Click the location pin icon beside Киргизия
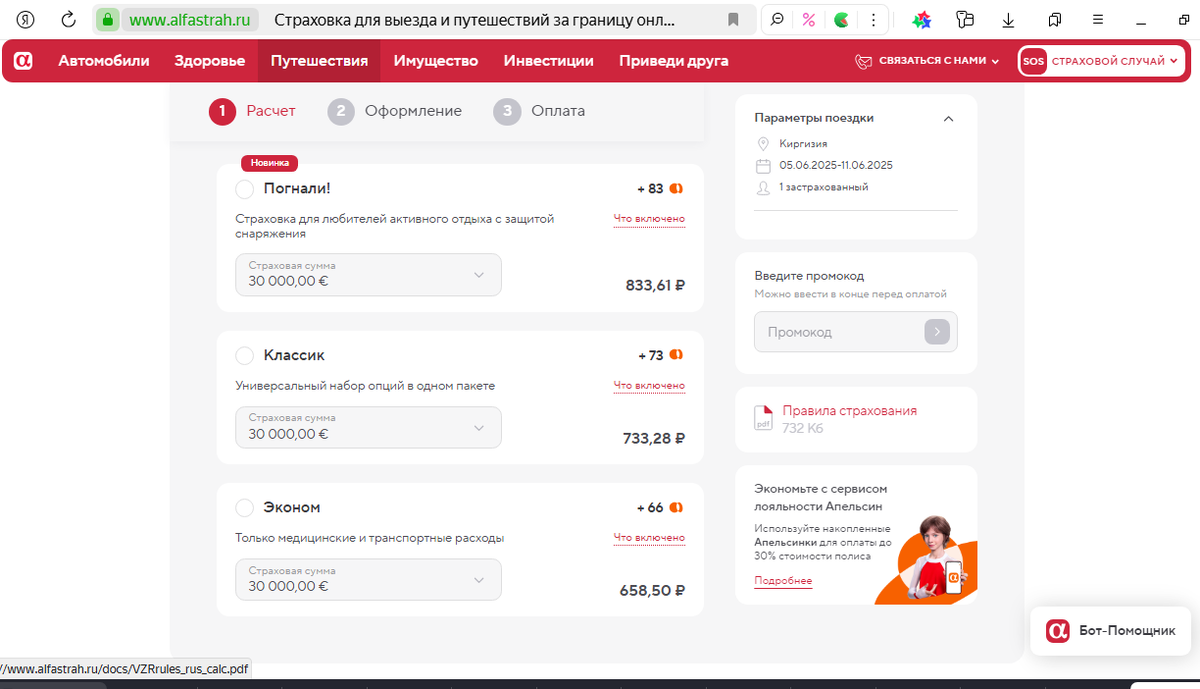The image size is (1200, 689). pos(763,144)
